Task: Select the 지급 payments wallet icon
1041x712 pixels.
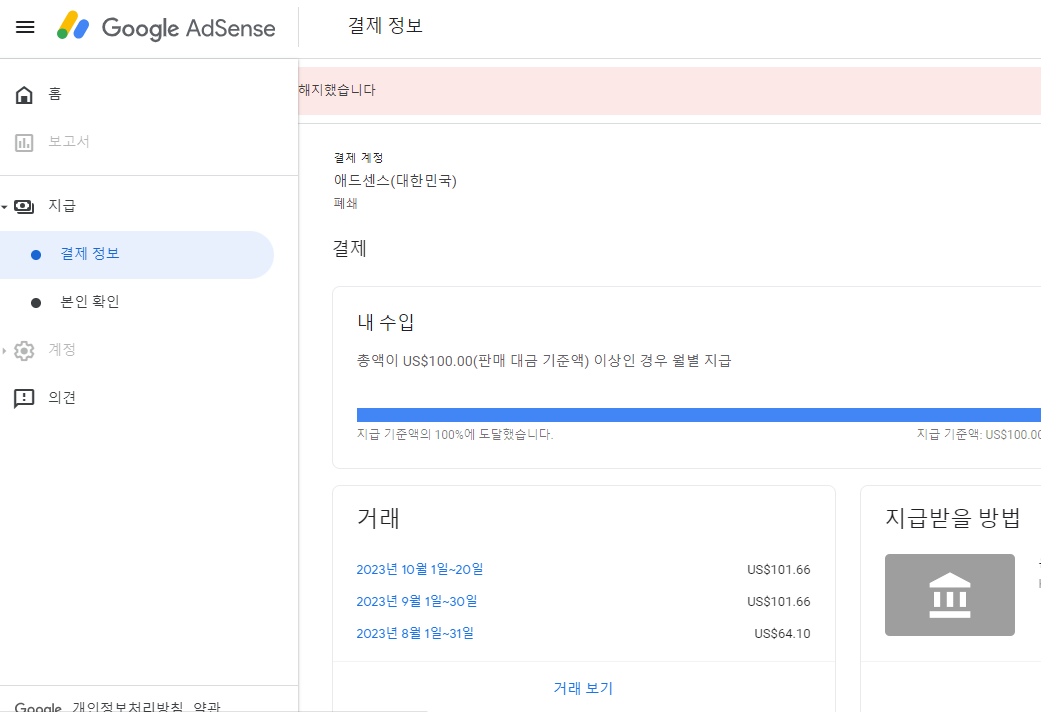Action: tap(23, 206)
